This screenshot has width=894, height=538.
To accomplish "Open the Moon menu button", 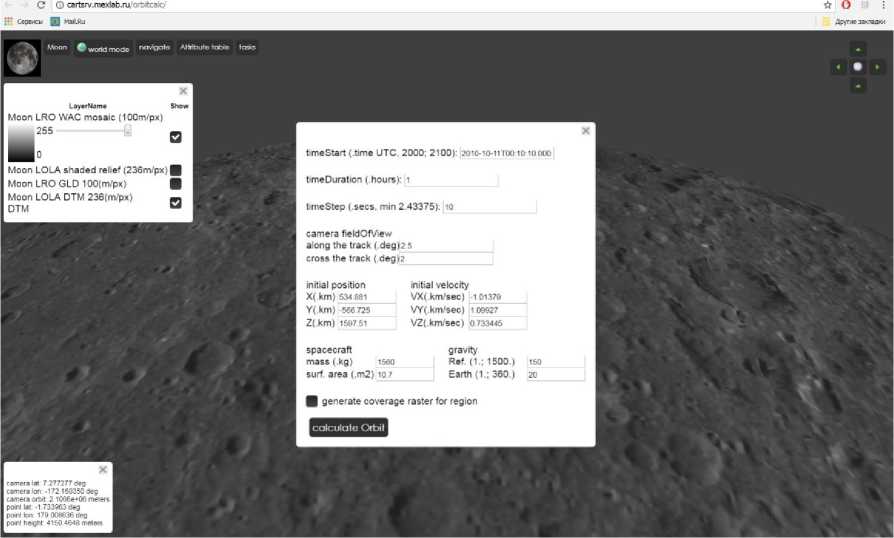I will [x=57, y=47].
